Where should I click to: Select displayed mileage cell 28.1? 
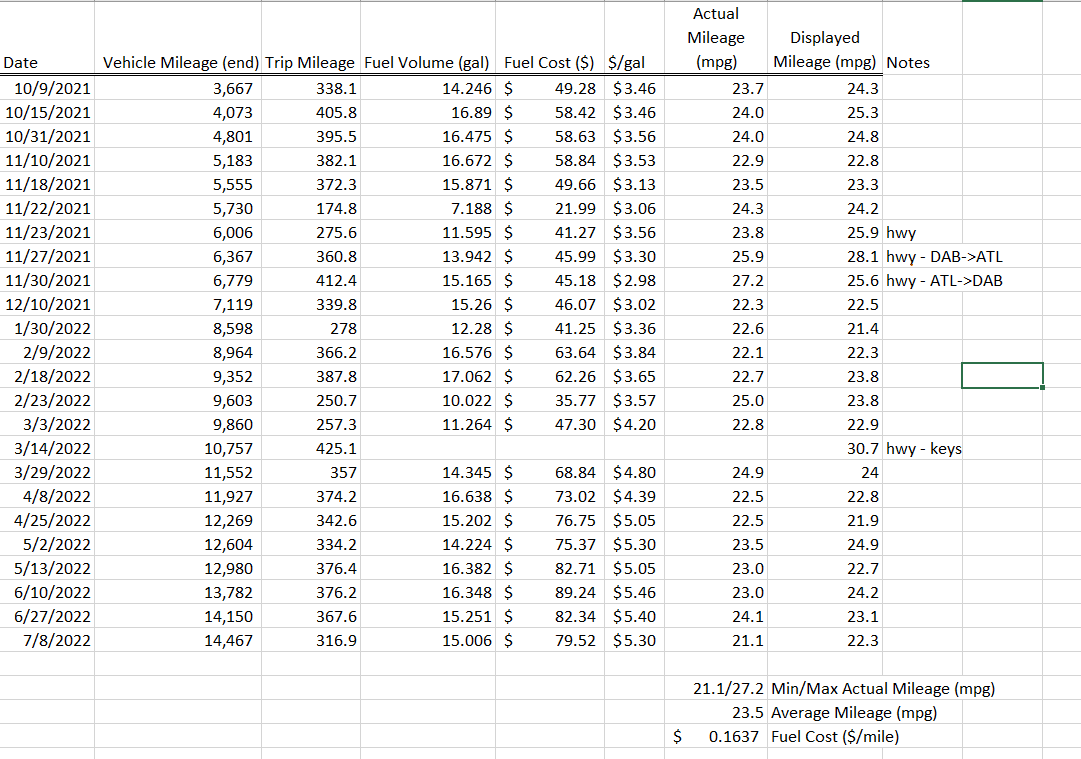[825, 256]
